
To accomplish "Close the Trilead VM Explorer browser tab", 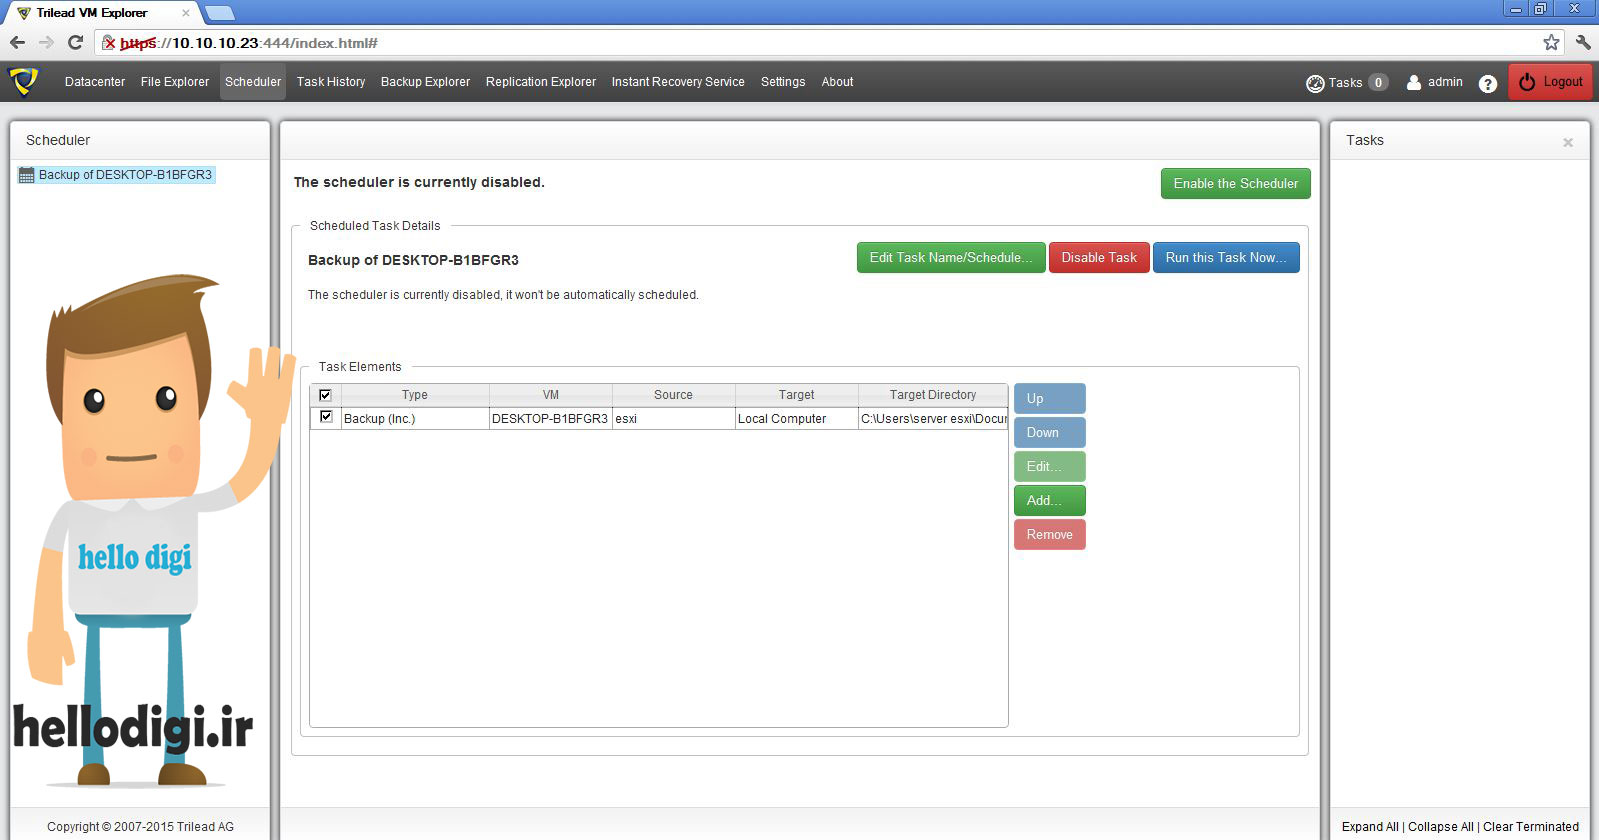I will pos(186,13).
